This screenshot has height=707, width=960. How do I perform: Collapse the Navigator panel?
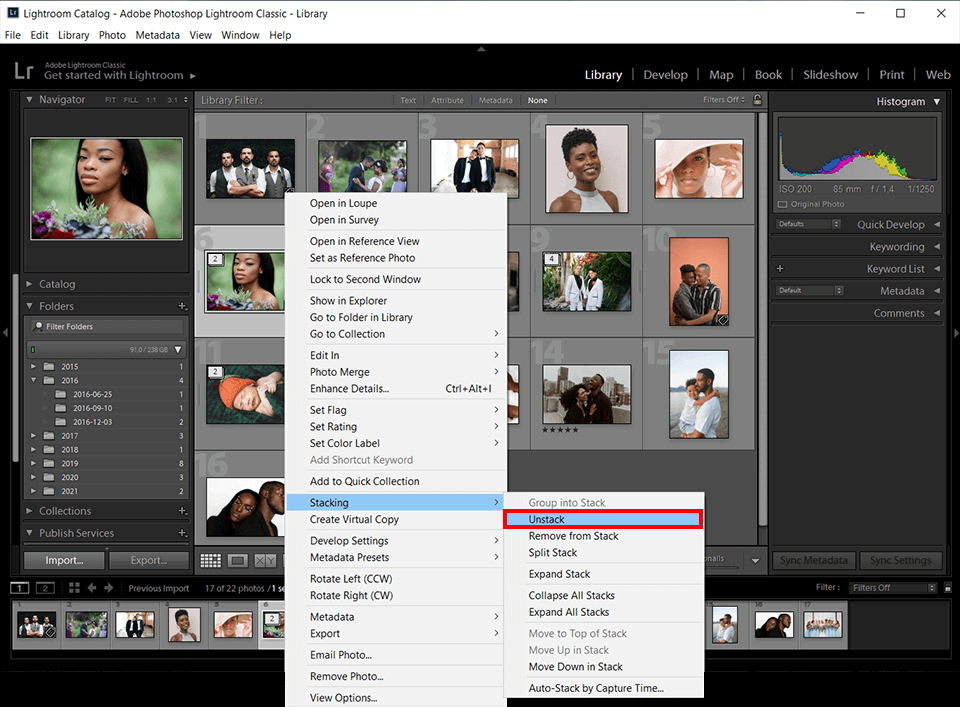pyautogui.click(x=29, y=99)
